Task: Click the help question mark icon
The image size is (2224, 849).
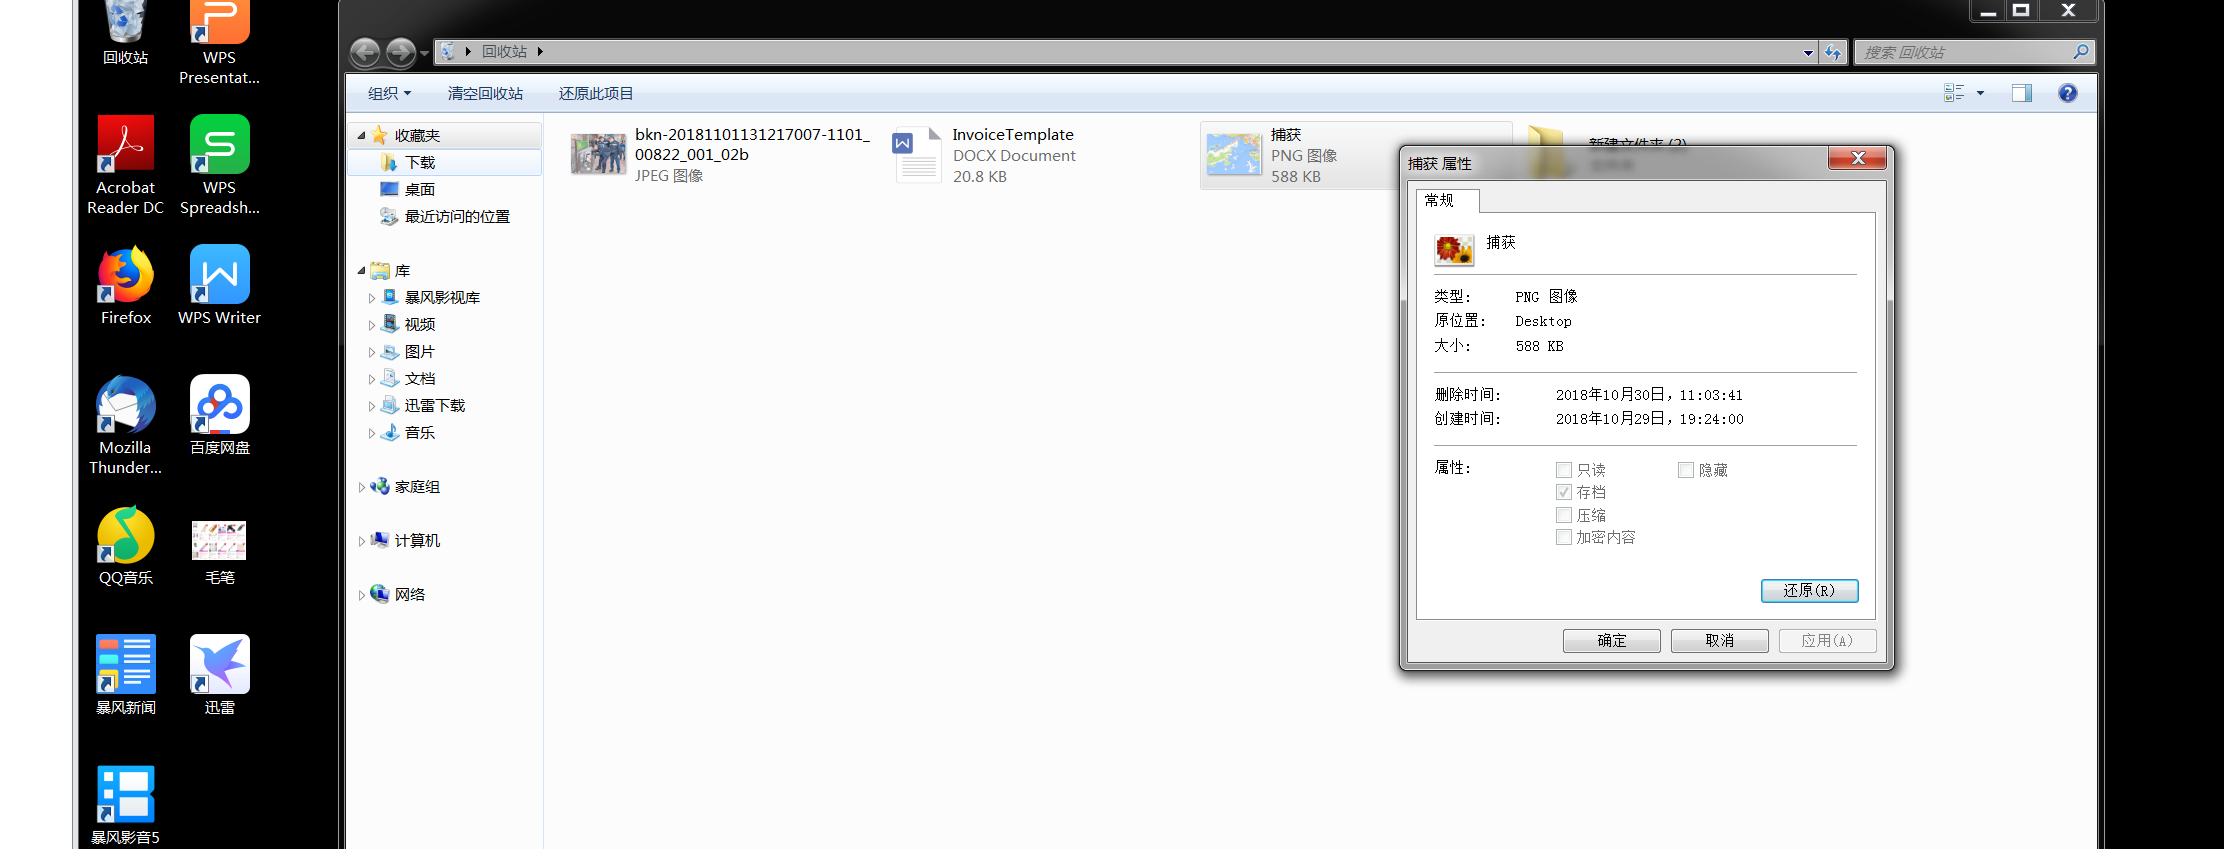Action: (2067, 93)
